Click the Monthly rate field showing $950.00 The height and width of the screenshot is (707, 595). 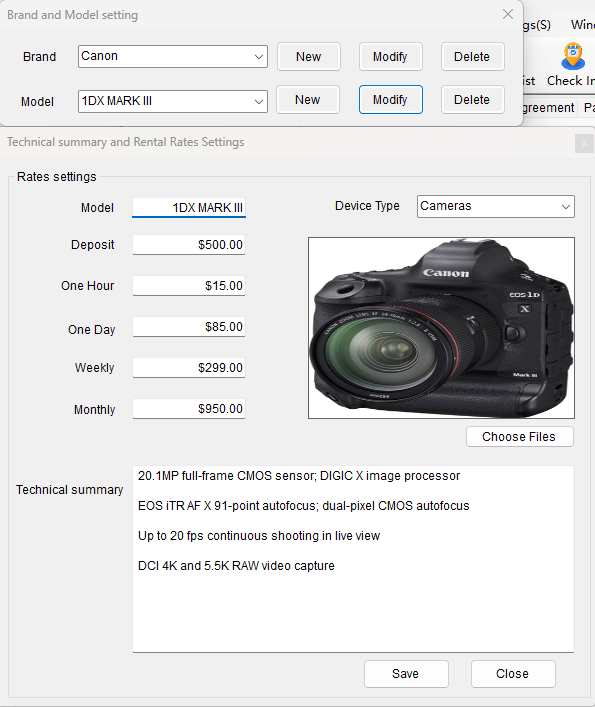click(189, 409)
